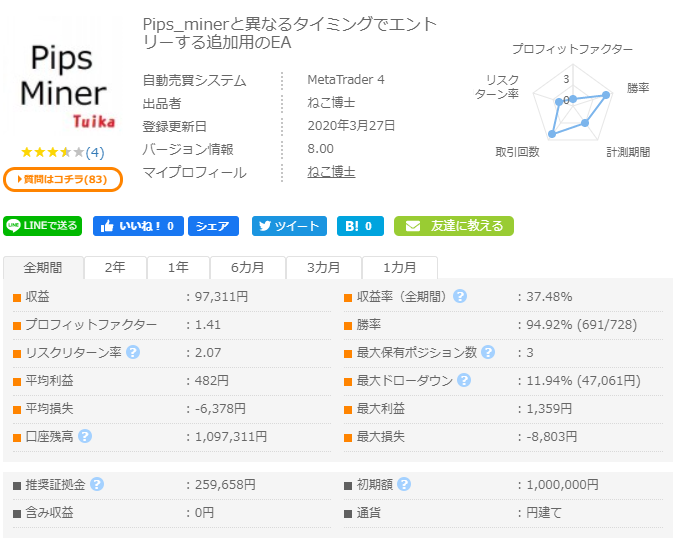Image resolution: width=696 pixels, height=543 pixels.
Task: Click the 計測期間 label on radar chart
Action: [x=628, y=152]
